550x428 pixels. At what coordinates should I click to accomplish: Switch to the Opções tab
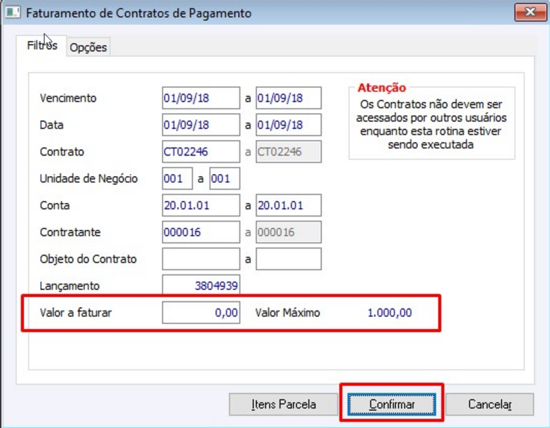point(88,47)
